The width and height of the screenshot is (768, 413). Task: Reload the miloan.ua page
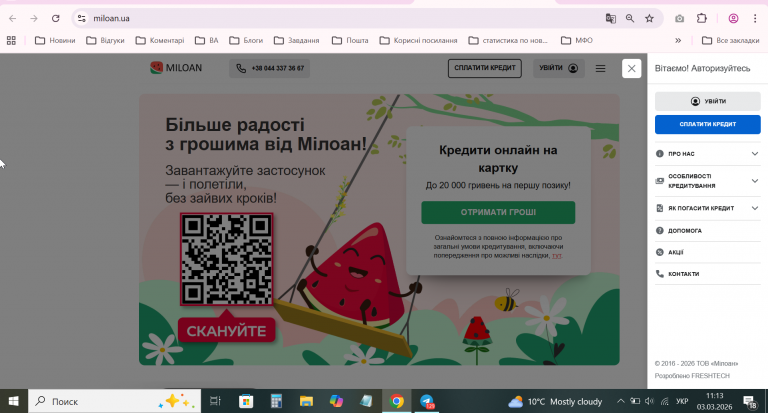(x=55, y=19)
